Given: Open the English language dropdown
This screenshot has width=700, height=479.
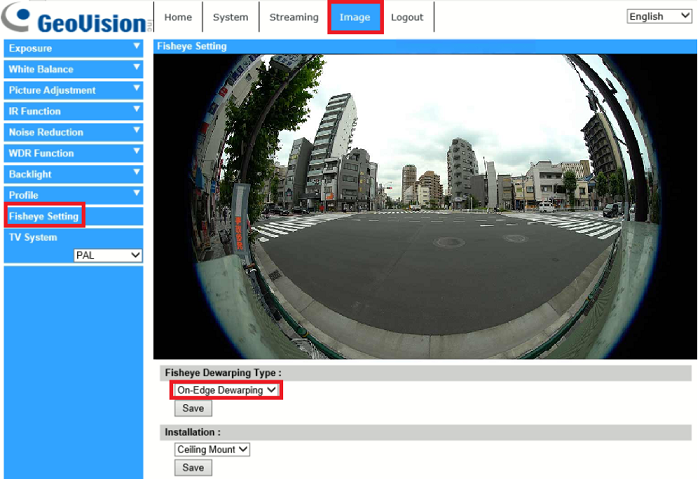Looking at the screenshot, I should tap(659, 17).
